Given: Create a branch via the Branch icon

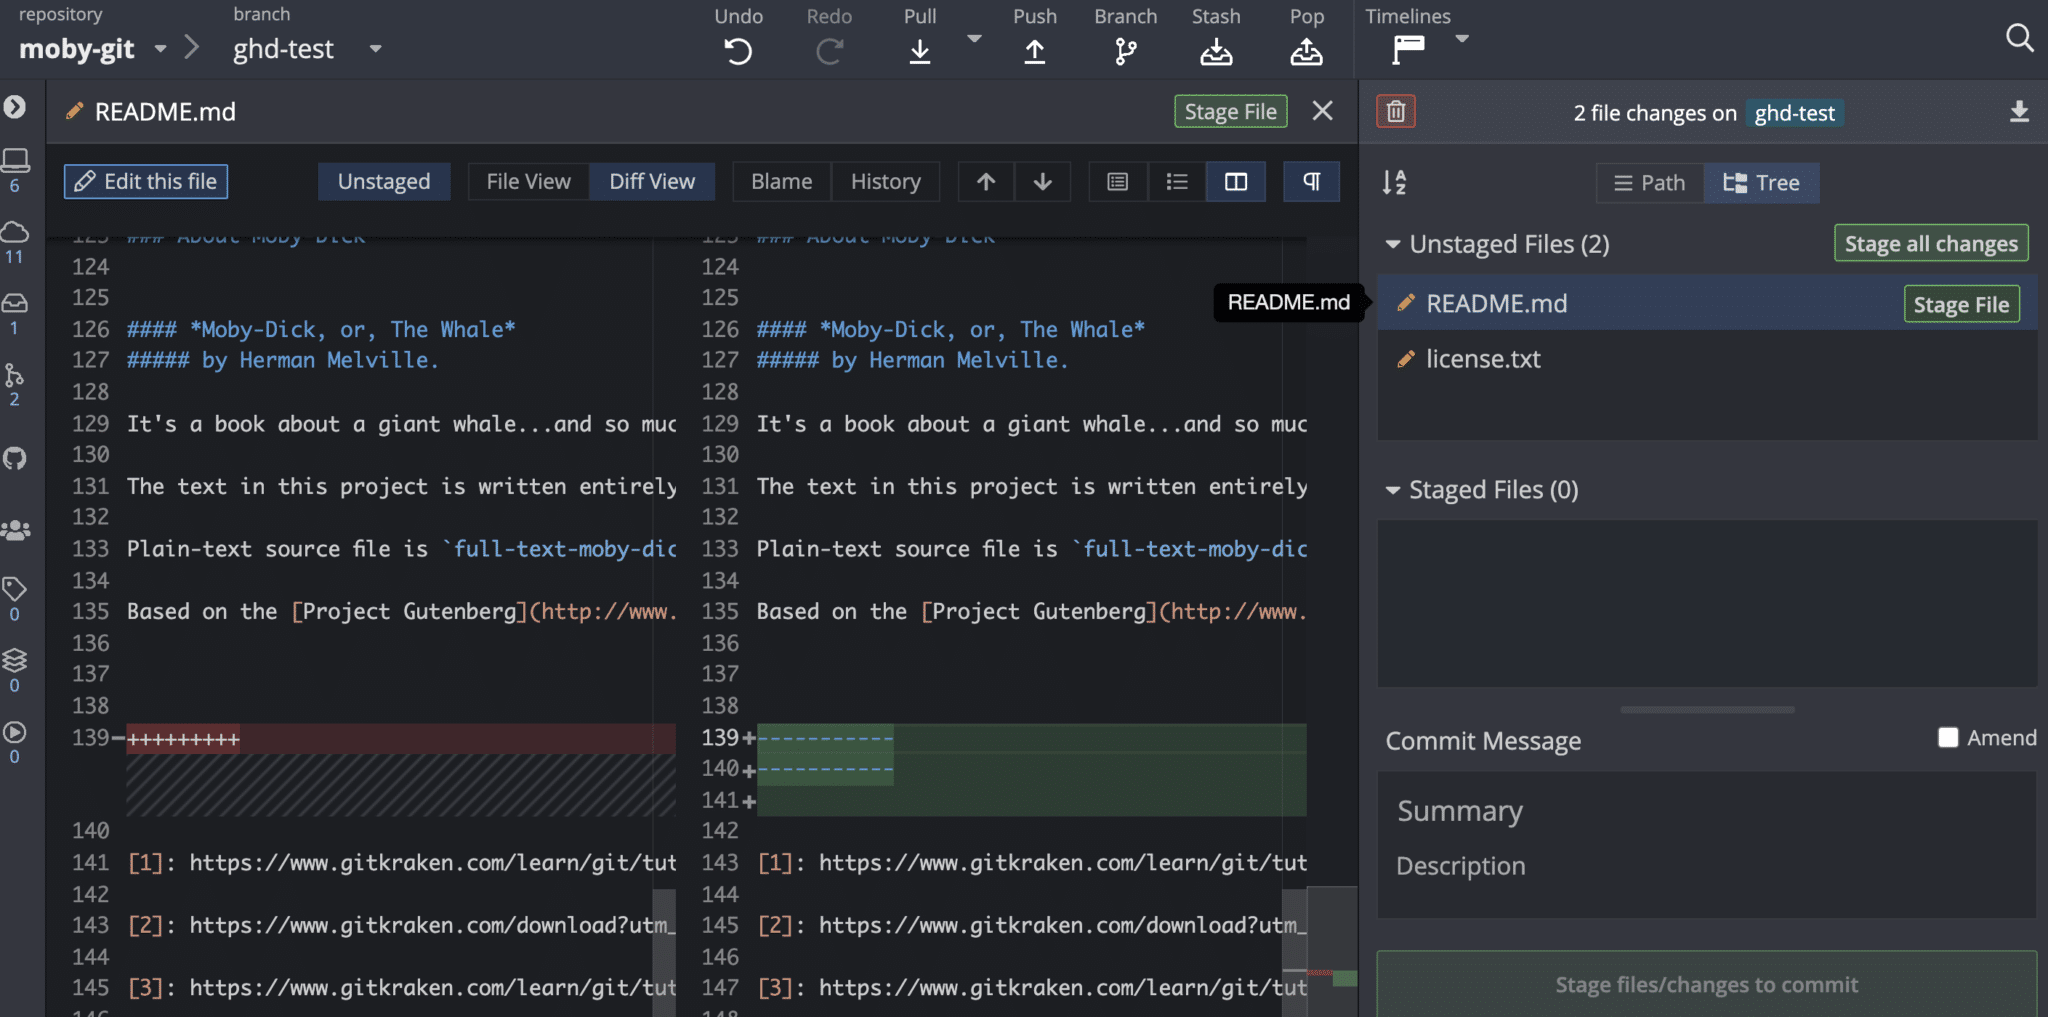Looking at the screenshot, I should [x=1125, y=50].
